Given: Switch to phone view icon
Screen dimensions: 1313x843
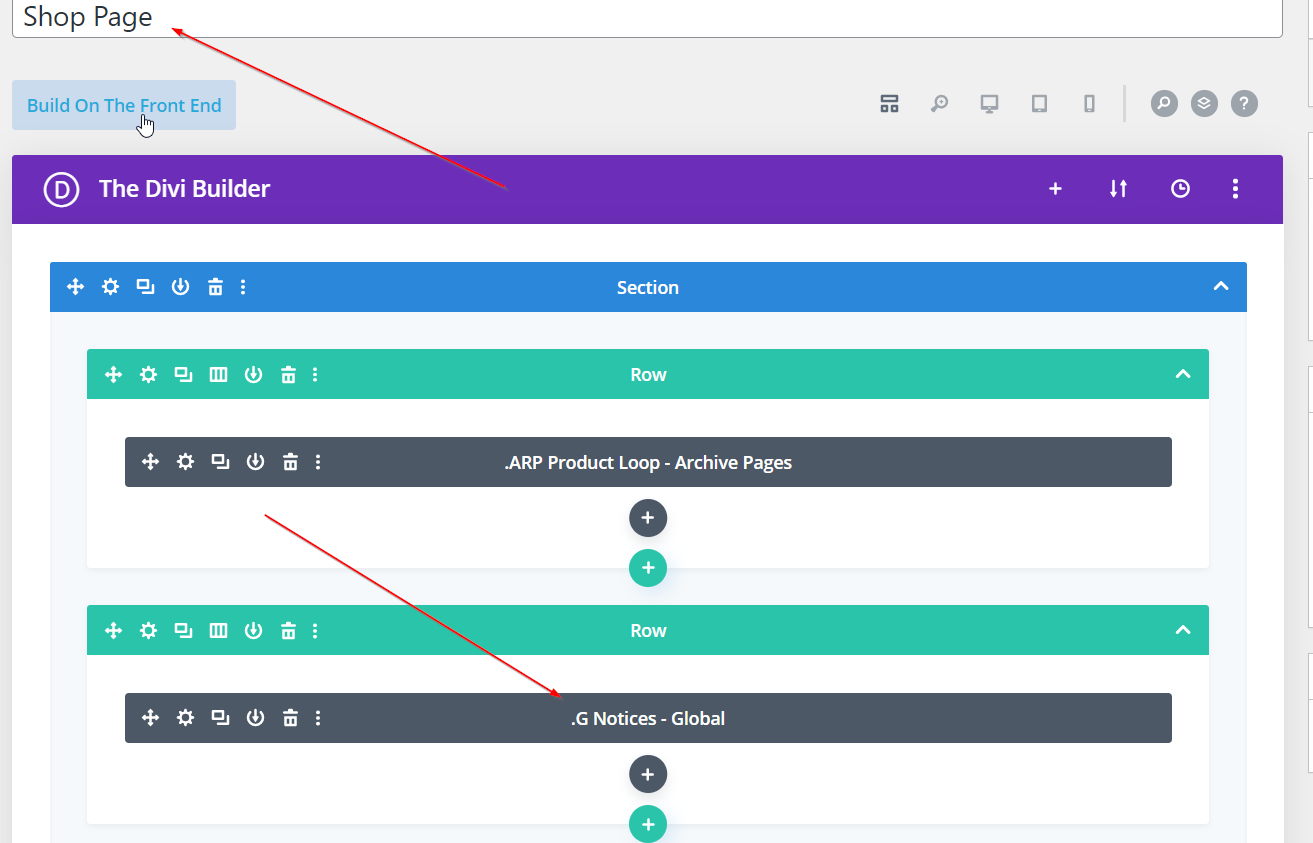Looking at the screenshot, I should point(1089,104).
